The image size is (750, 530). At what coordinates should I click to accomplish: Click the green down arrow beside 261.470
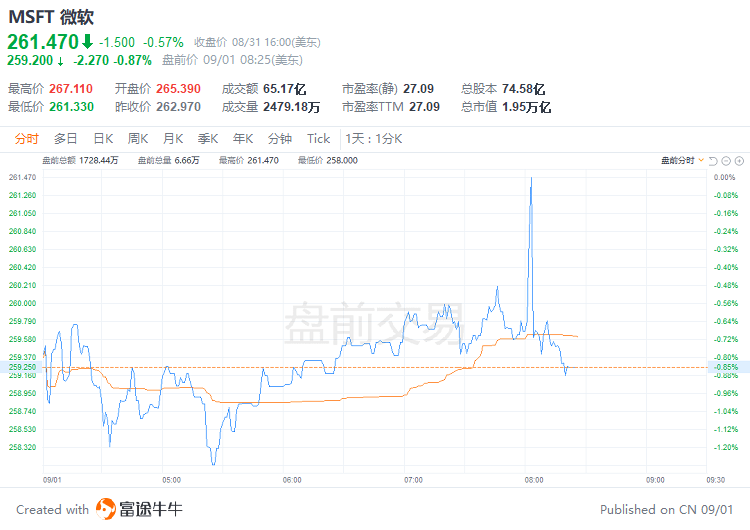pos(87,42)
